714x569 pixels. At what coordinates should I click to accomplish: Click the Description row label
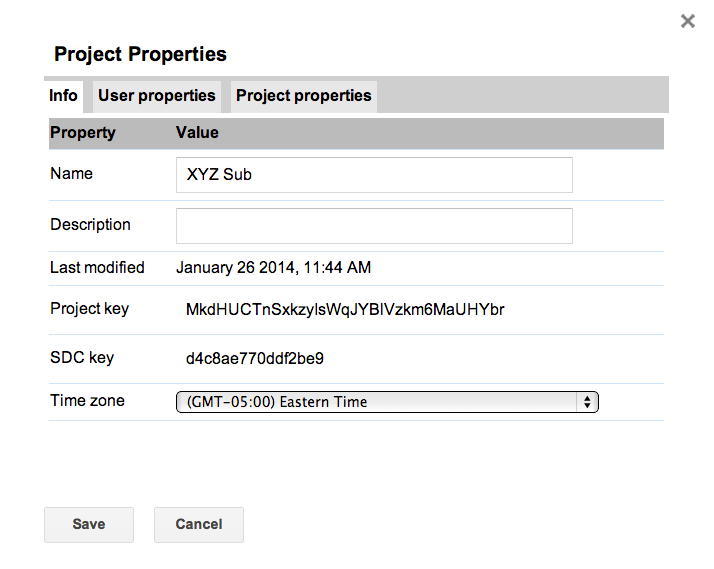[x=90, y=224]
